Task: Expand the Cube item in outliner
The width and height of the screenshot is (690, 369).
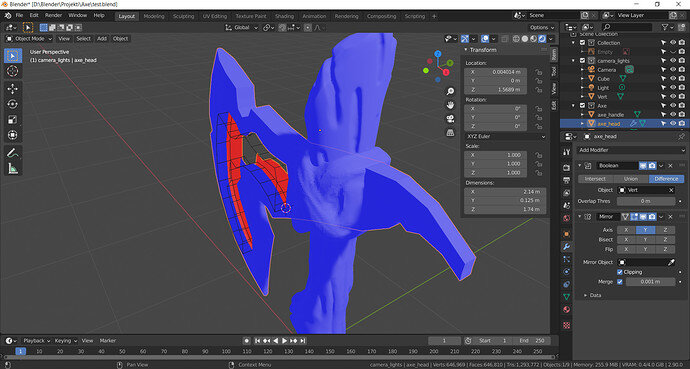Action: point(582,79)
